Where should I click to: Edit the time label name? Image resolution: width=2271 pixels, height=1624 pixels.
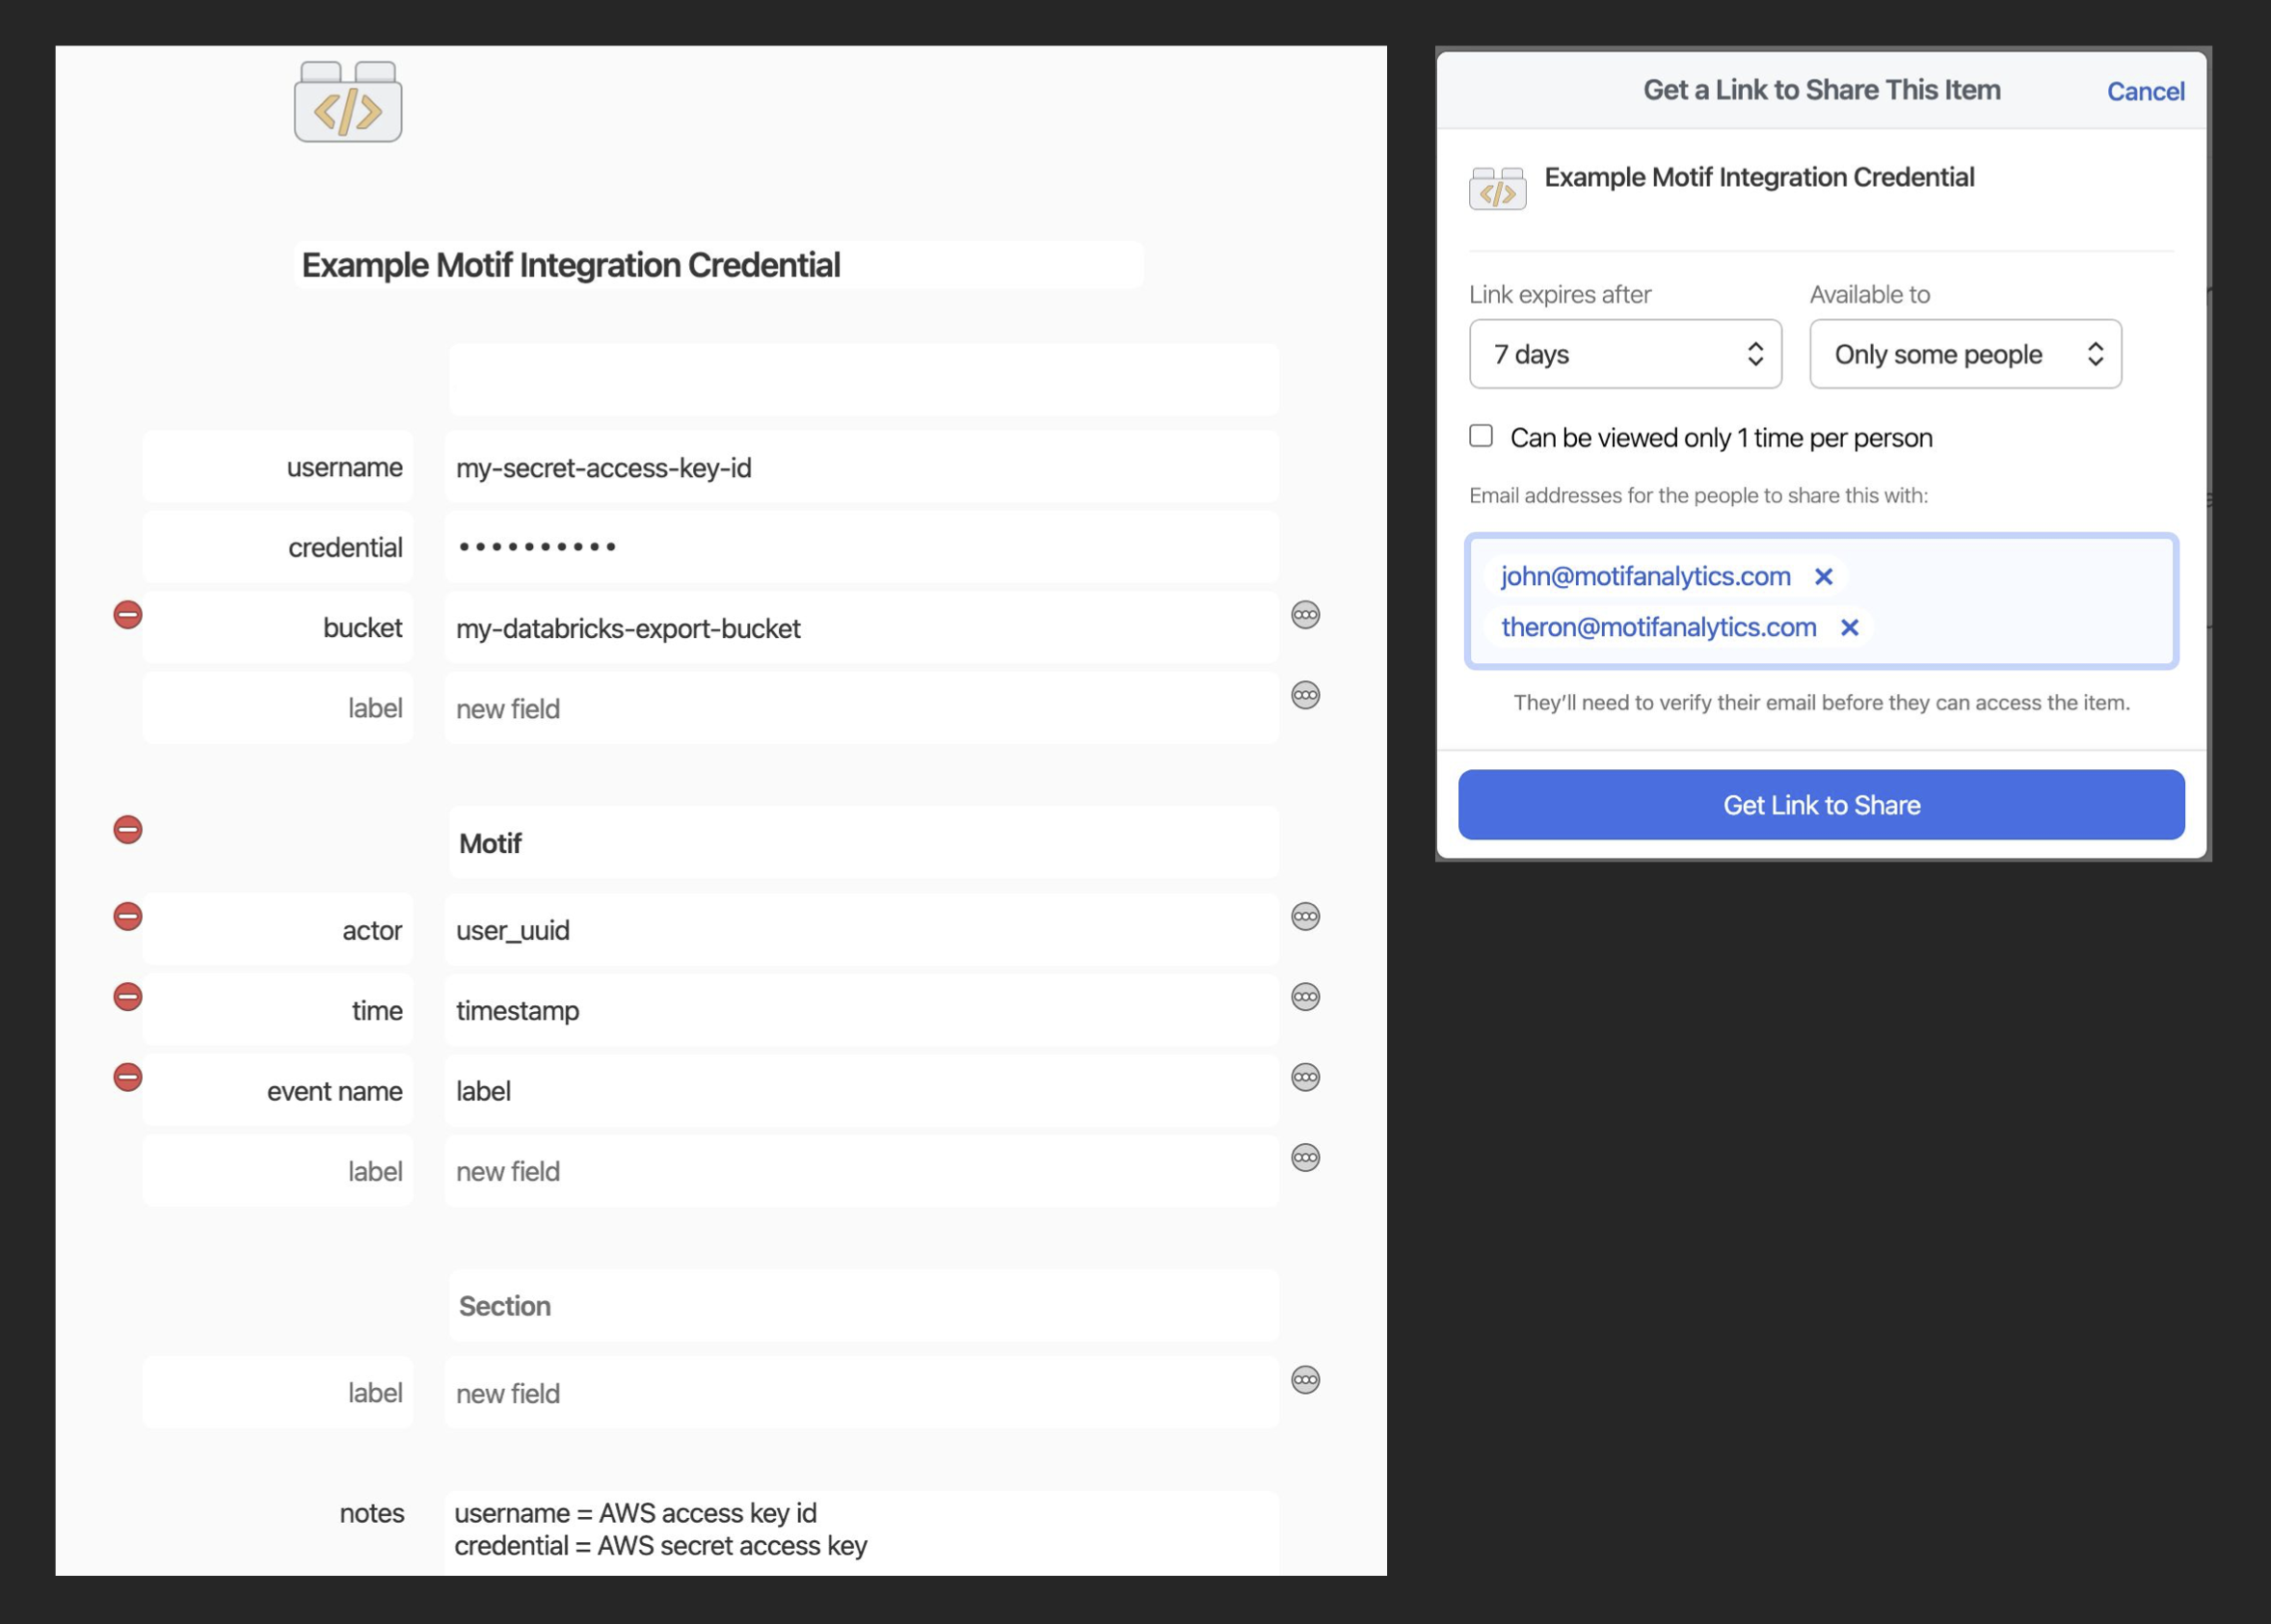(x=277, y=1010)
